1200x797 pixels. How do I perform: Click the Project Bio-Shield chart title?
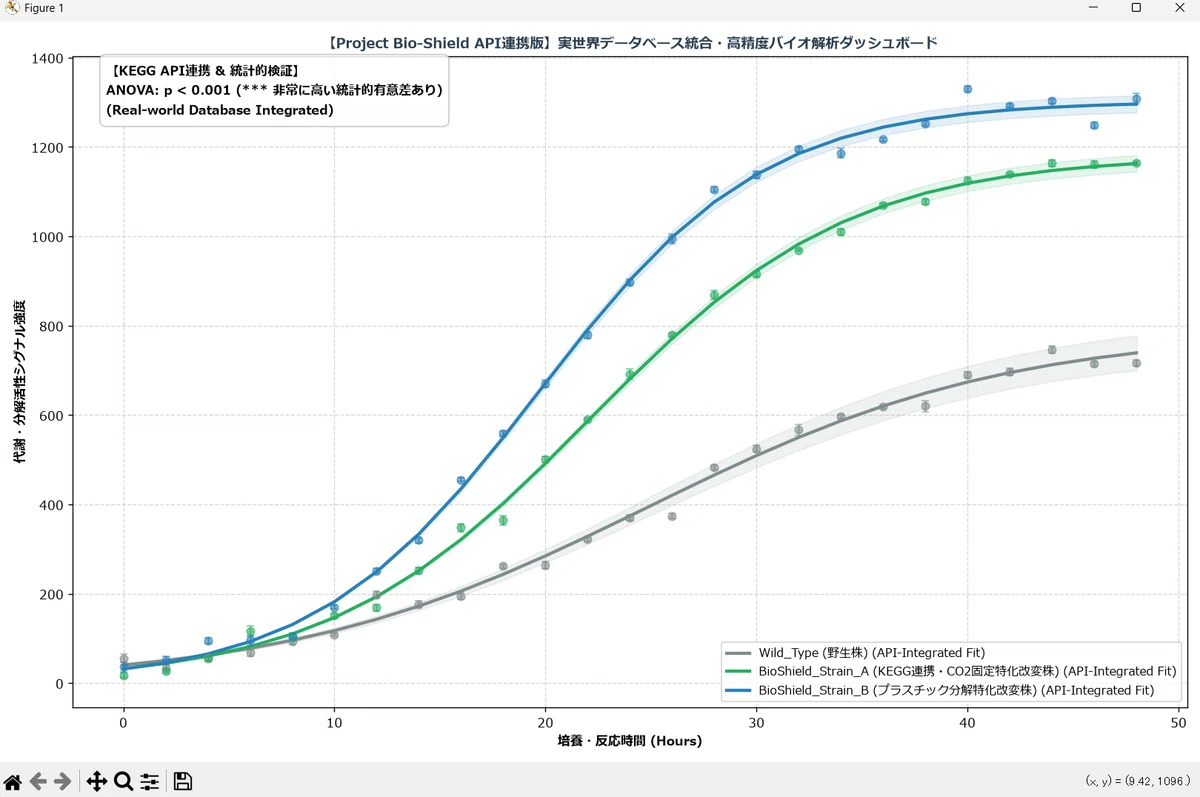tap(632, 43)
